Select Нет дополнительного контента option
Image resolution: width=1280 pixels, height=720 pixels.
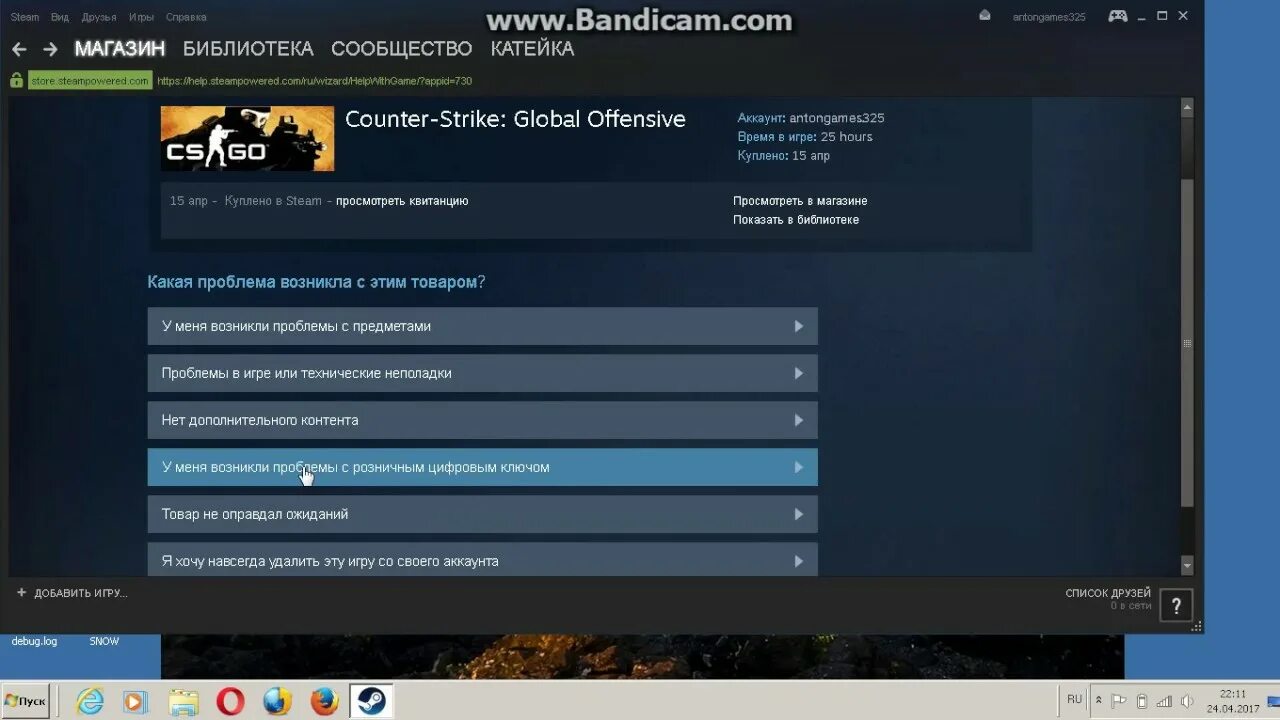point(482,420)
